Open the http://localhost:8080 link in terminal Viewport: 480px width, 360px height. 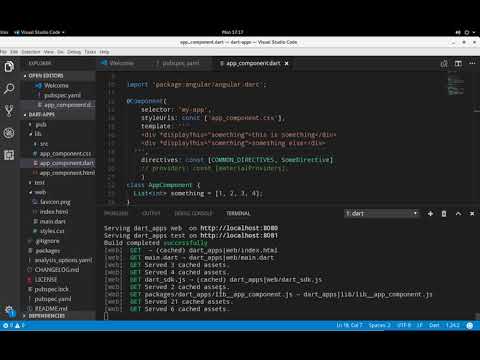[239, 228]
